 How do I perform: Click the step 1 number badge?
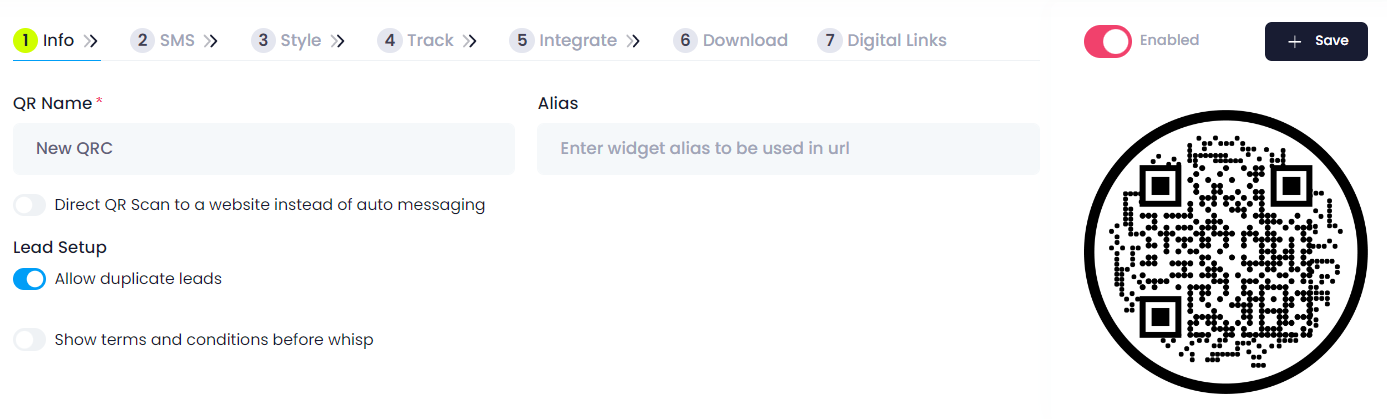[25, 41]
